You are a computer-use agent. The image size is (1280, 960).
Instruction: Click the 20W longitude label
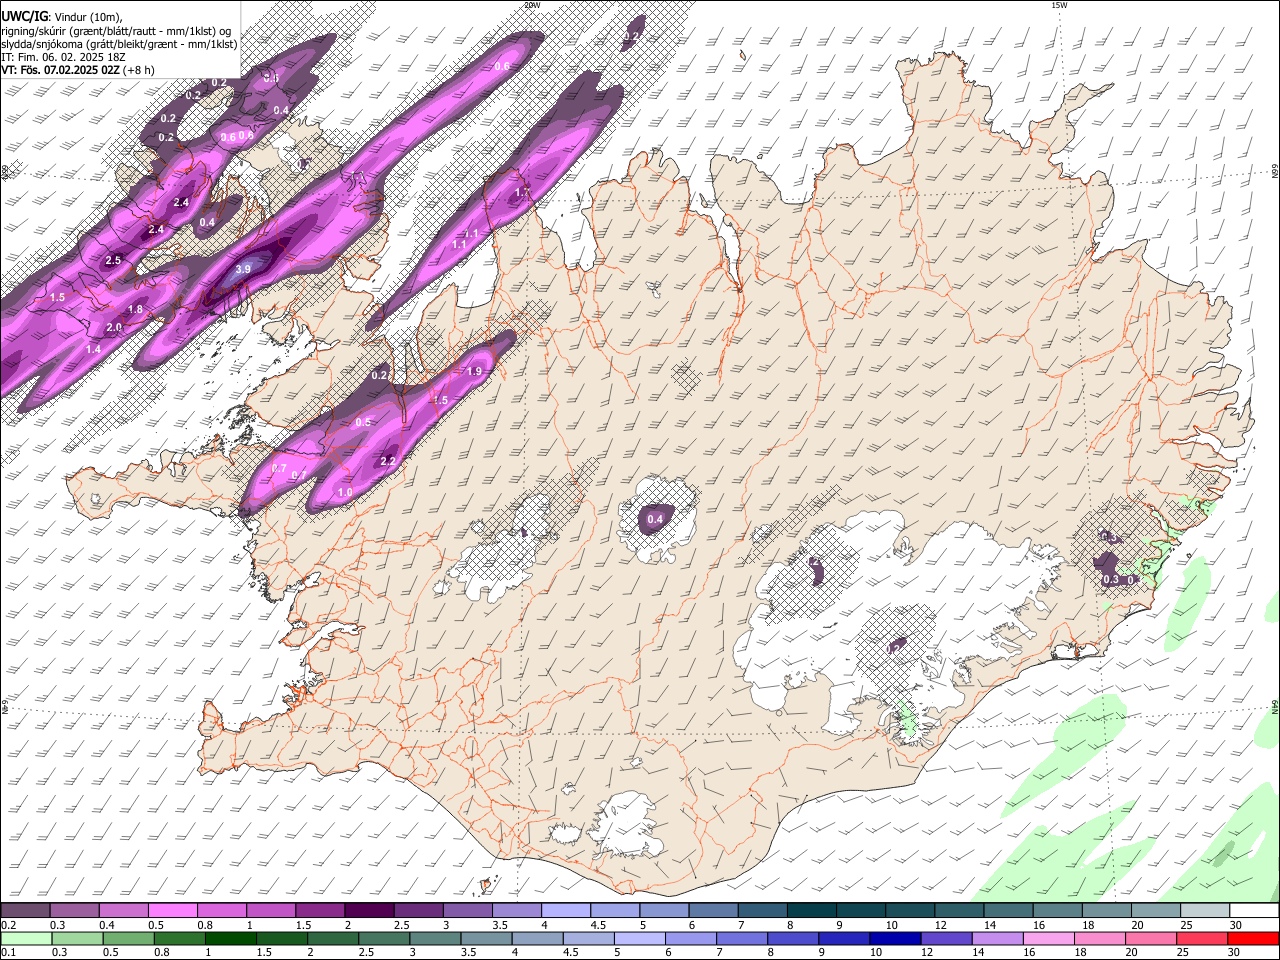click(532, 5)
